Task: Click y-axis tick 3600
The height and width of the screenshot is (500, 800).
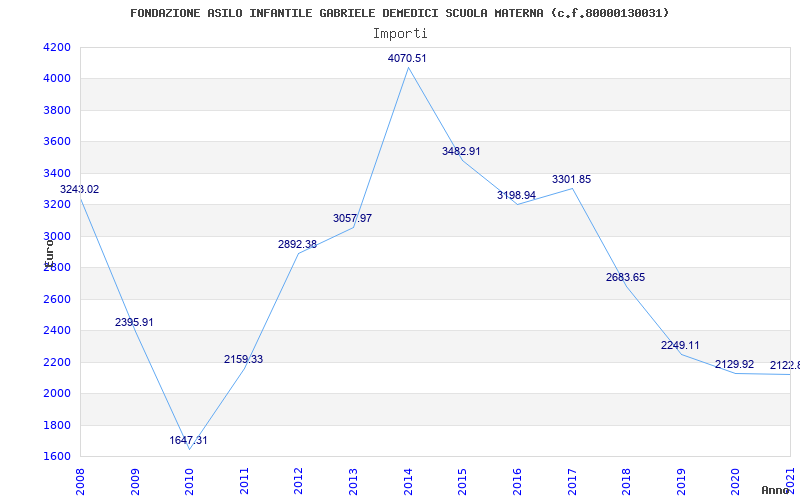Action: tap(55, 142)
